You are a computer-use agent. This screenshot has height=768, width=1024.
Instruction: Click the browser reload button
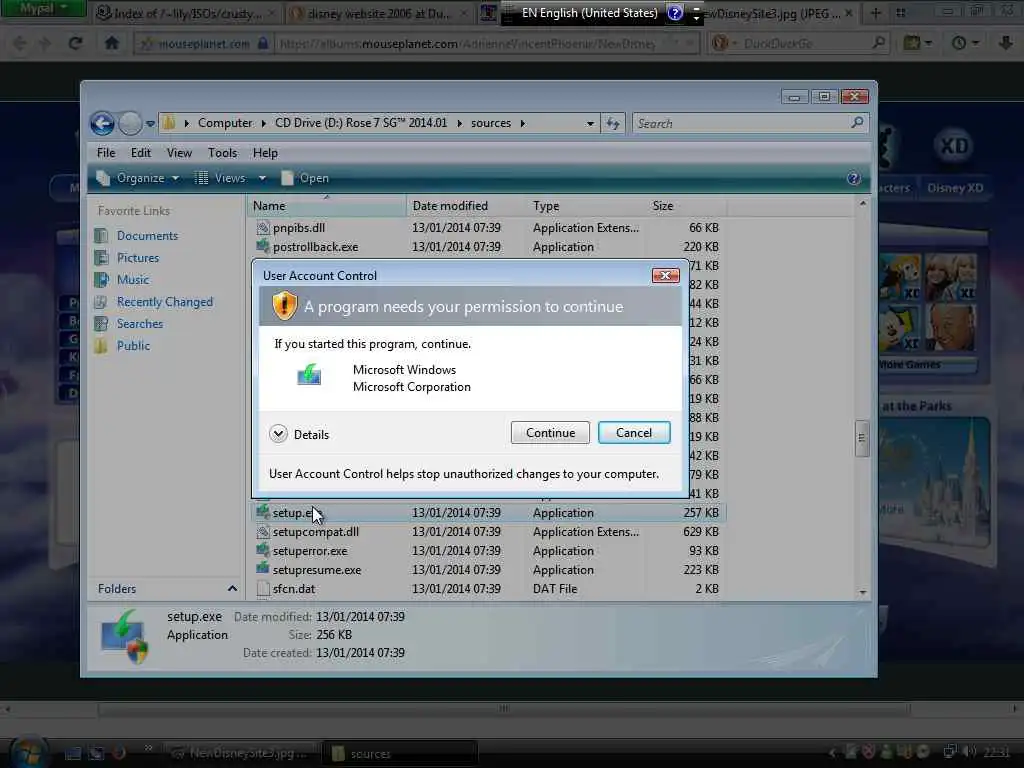[75, 44]
